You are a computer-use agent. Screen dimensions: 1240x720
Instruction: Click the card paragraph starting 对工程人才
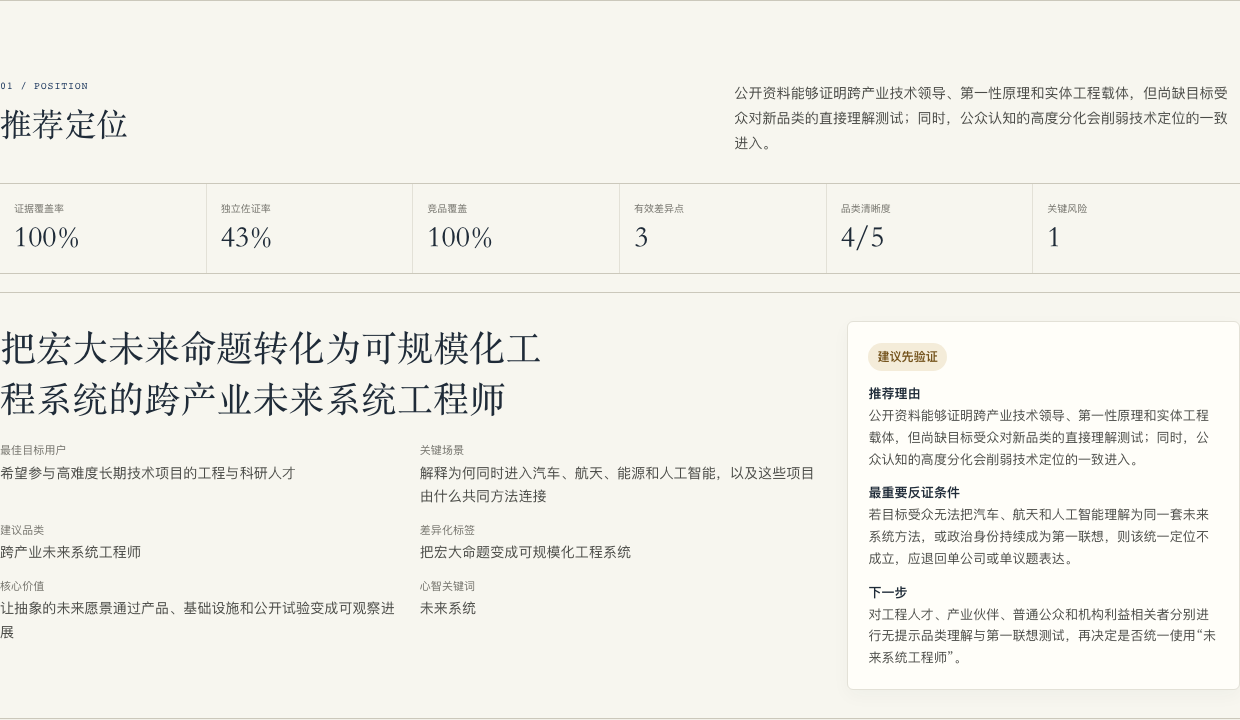tap(1042, 636)
